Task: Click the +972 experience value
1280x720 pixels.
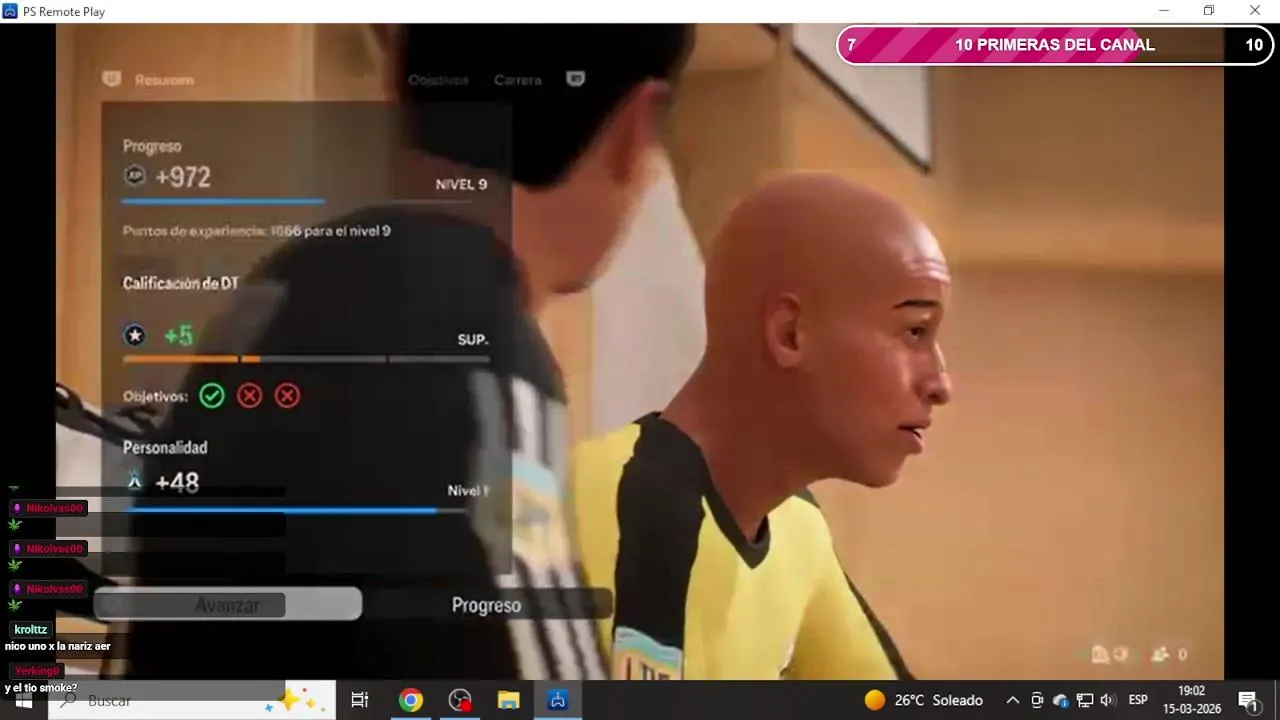Action: tap(183, 177)
